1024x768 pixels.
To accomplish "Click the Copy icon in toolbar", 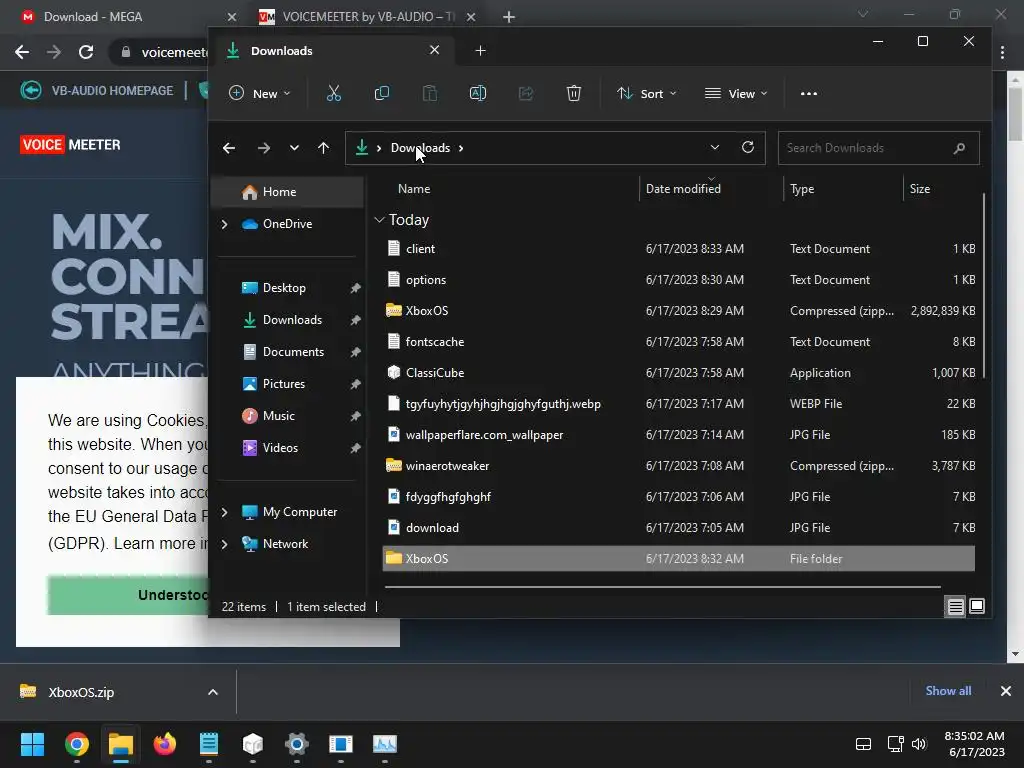I will (x=381, y=93).
